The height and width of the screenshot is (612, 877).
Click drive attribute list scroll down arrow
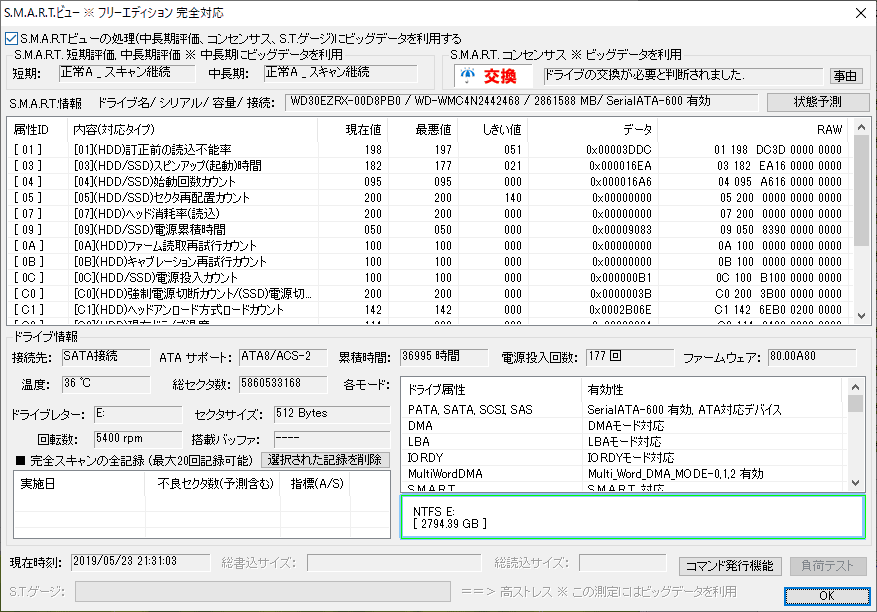855,483
